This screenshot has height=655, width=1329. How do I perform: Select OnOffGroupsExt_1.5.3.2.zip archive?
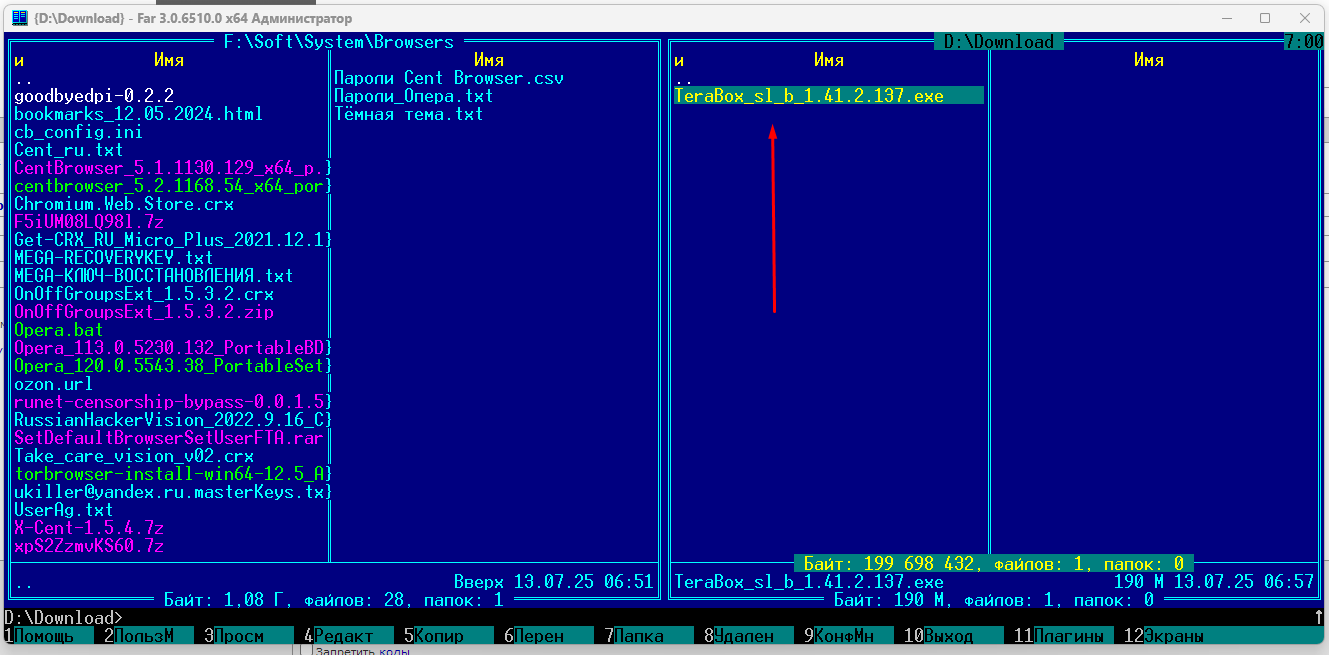(144, 312)
